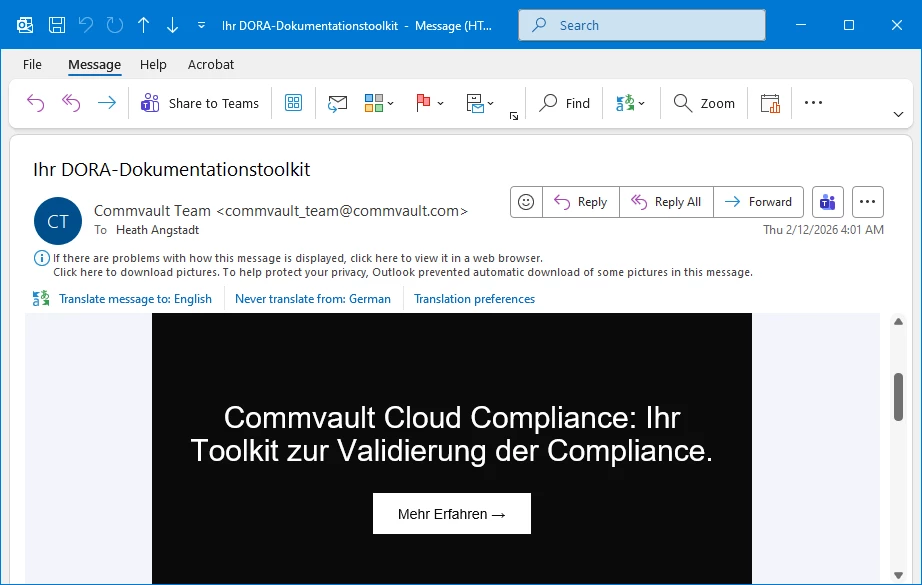Click the Translation preferences link
The image size is (922, 585).
click(474, 299)
